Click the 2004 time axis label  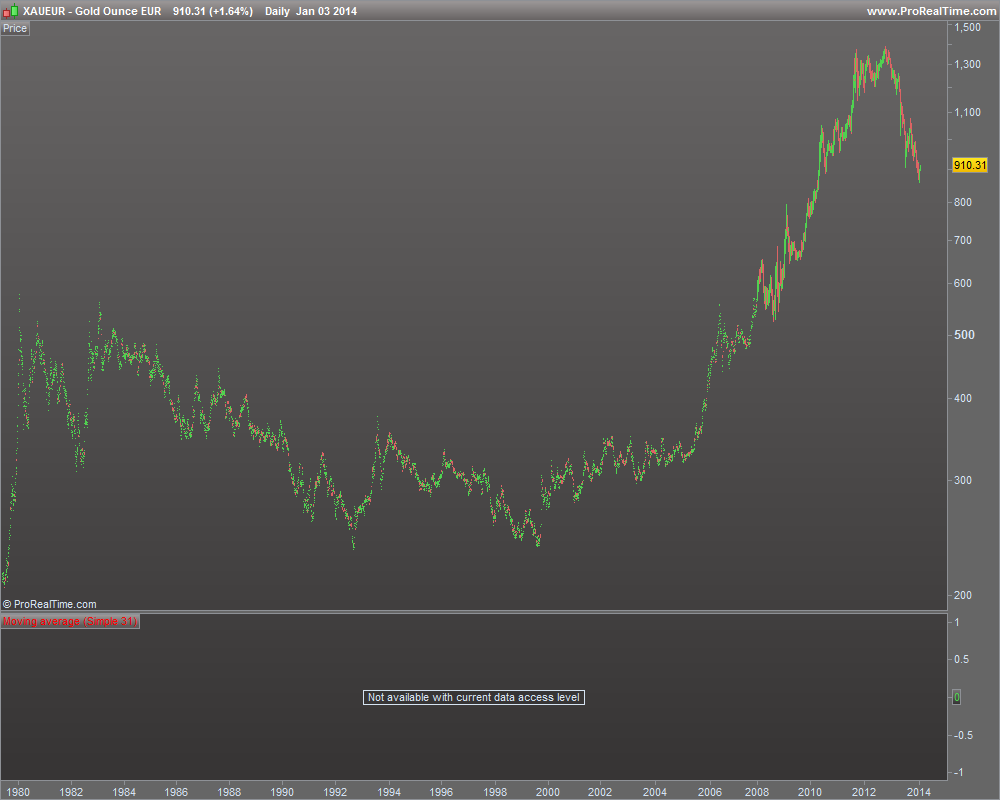coord(655,792)
